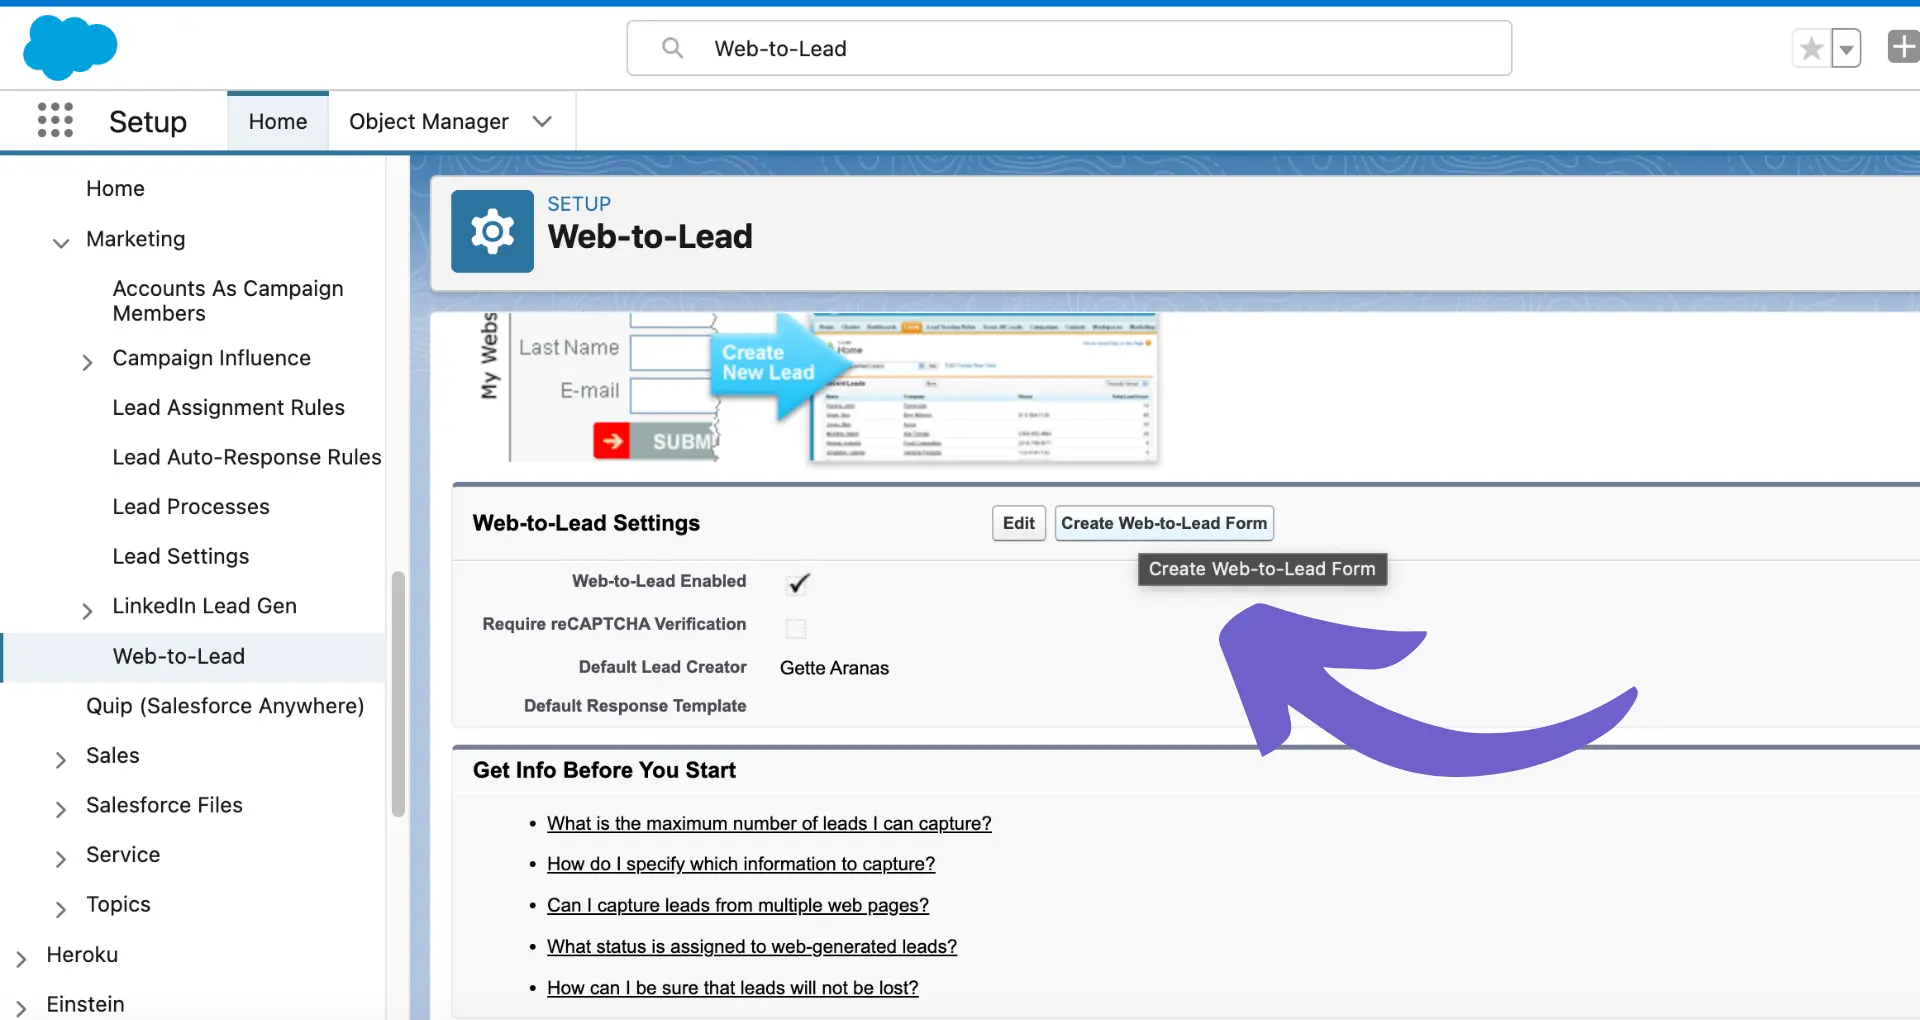Open 'Can I capture leads from multiple web pages' link
The width and height of the screenshot is (1920, 1020).
point(738,905)
